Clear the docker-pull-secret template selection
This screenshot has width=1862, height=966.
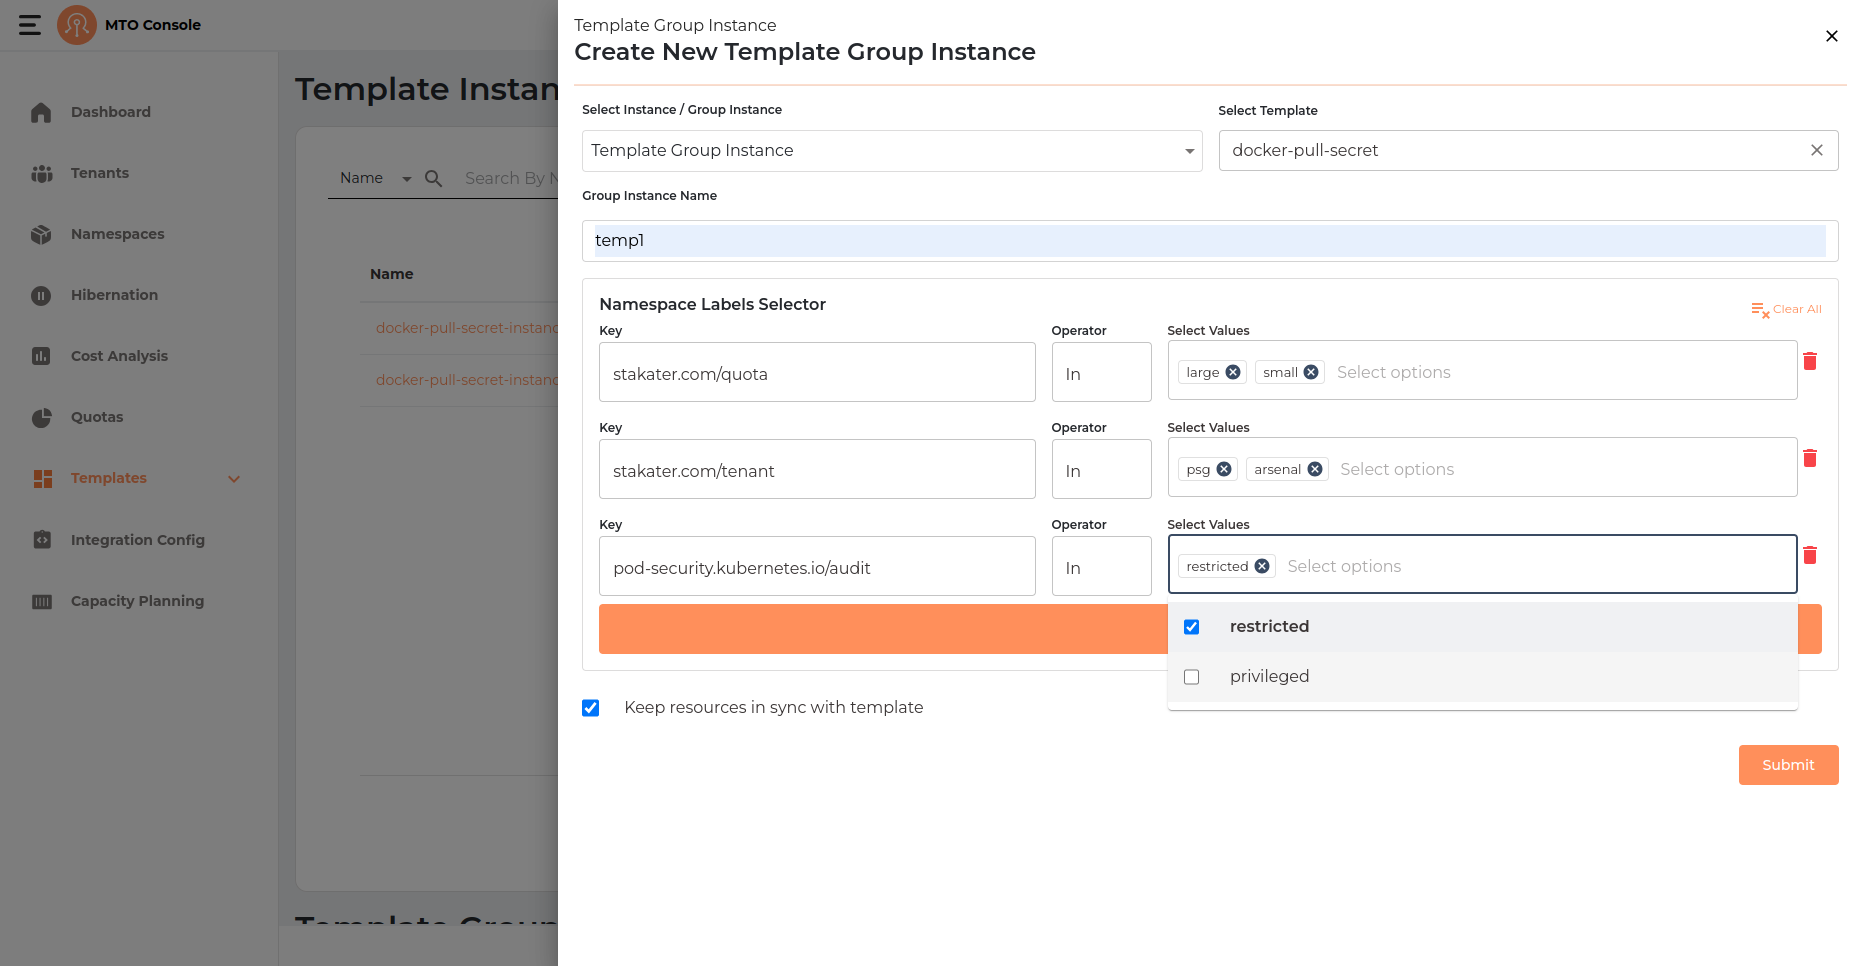click(1816, 150)
